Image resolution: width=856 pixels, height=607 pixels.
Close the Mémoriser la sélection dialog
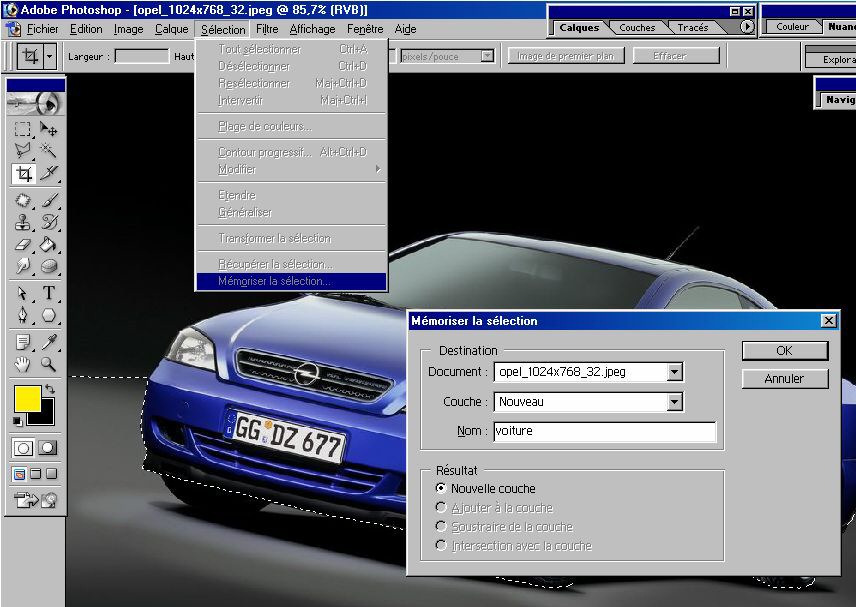[829, 320]
